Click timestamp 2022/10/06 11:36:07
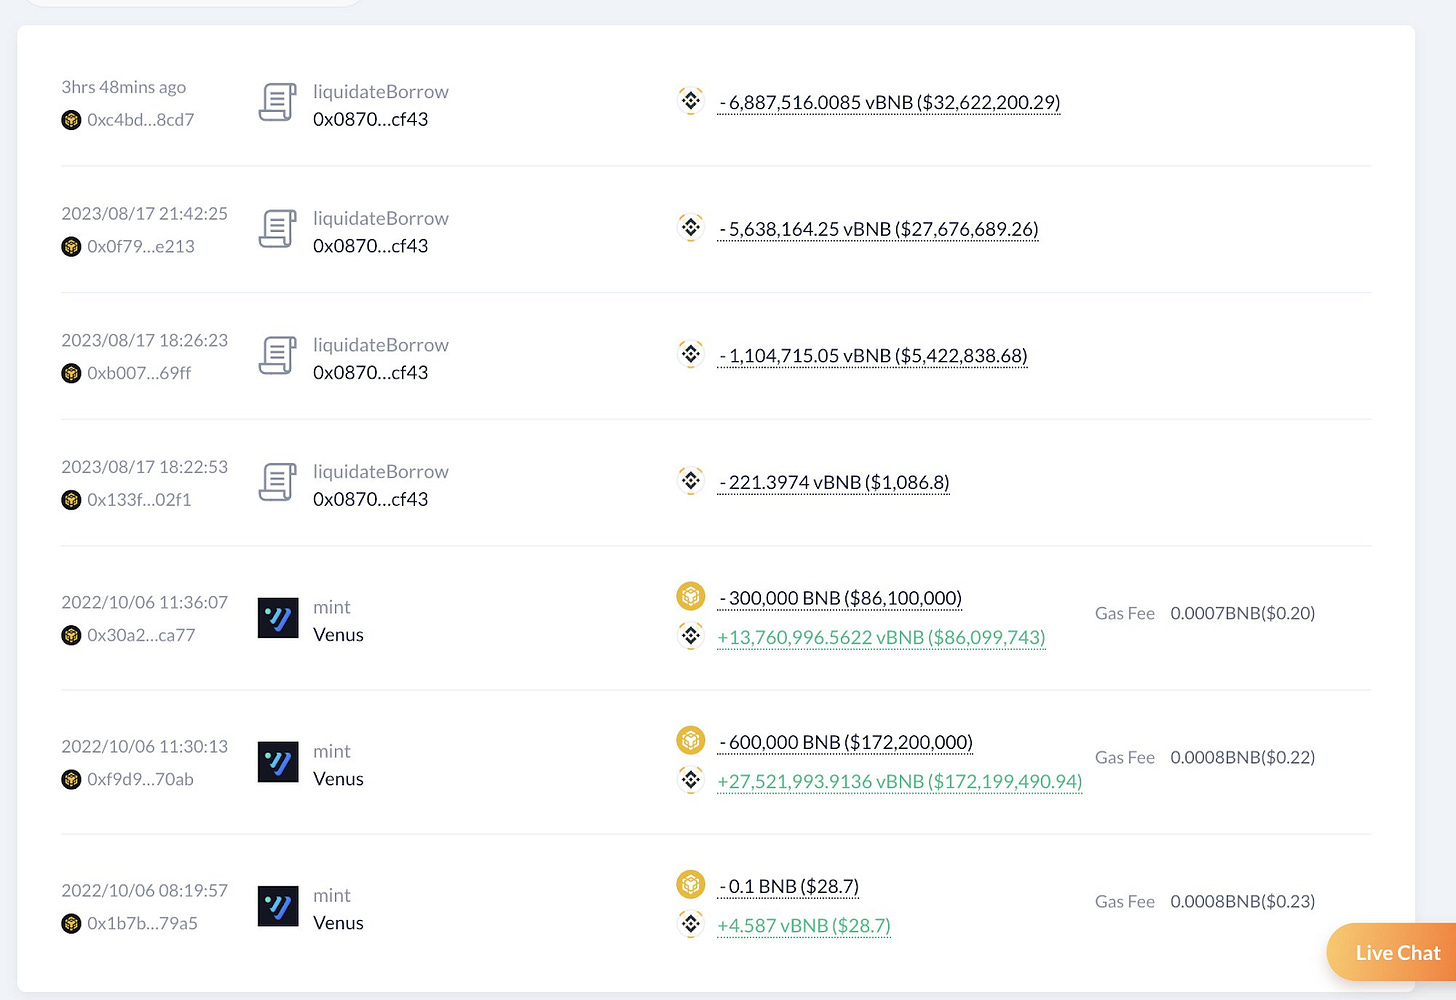The image size is (1456, 1000). point(145,603)
